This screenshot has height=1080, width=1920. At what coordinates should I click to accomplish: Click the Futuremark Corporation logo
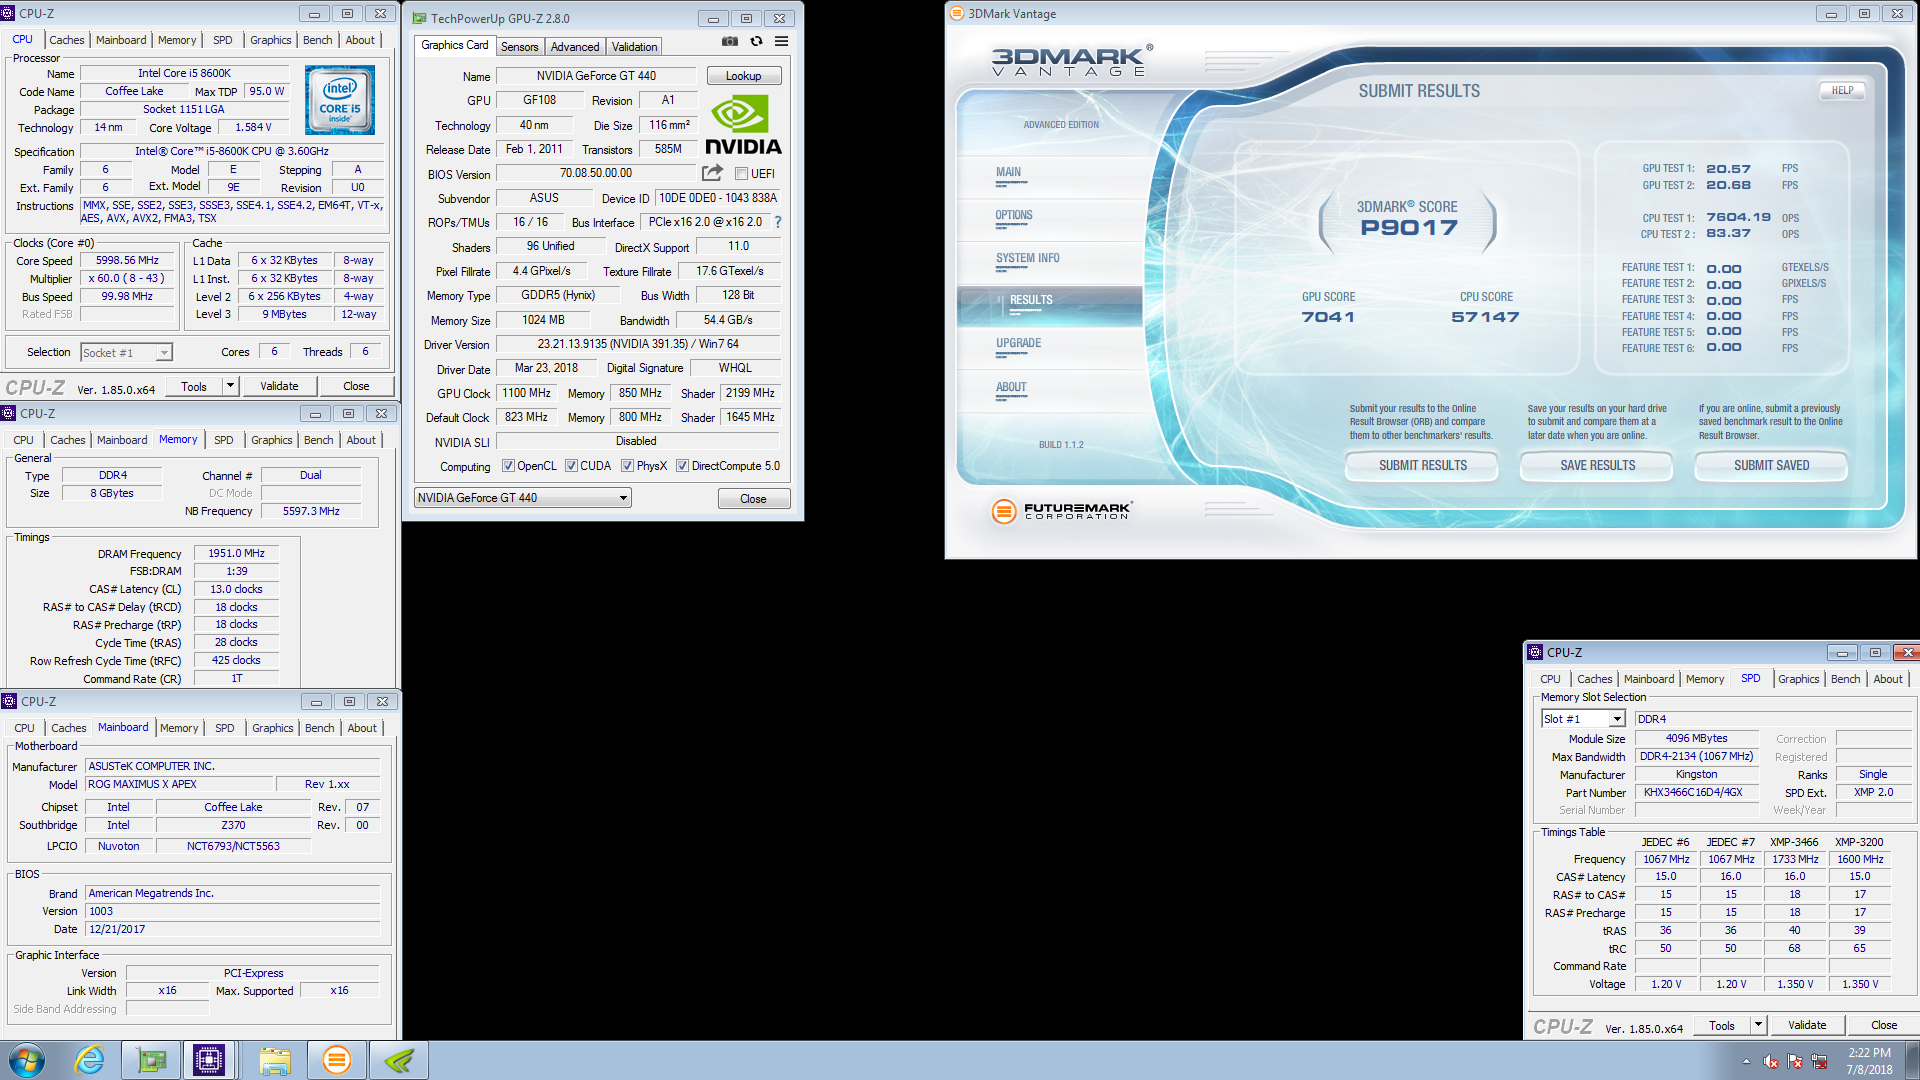click(x=1062, y=511)
